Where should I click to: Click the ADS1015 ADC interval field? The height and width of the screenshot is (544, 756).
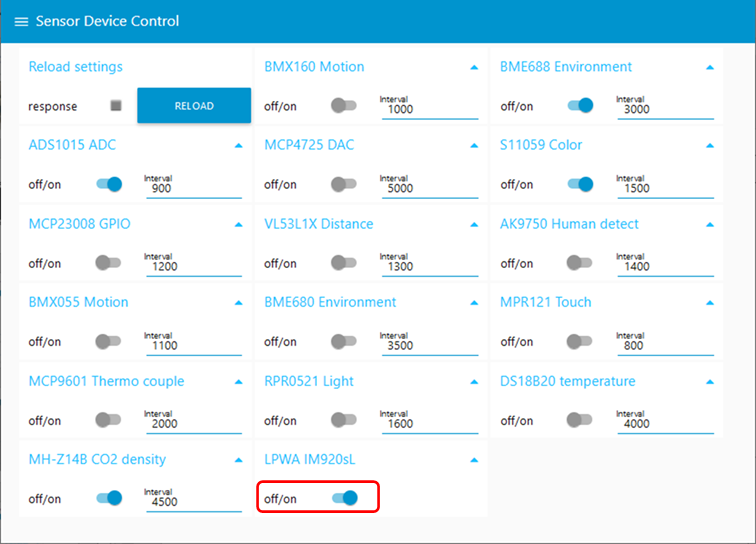tap(192, 188)
